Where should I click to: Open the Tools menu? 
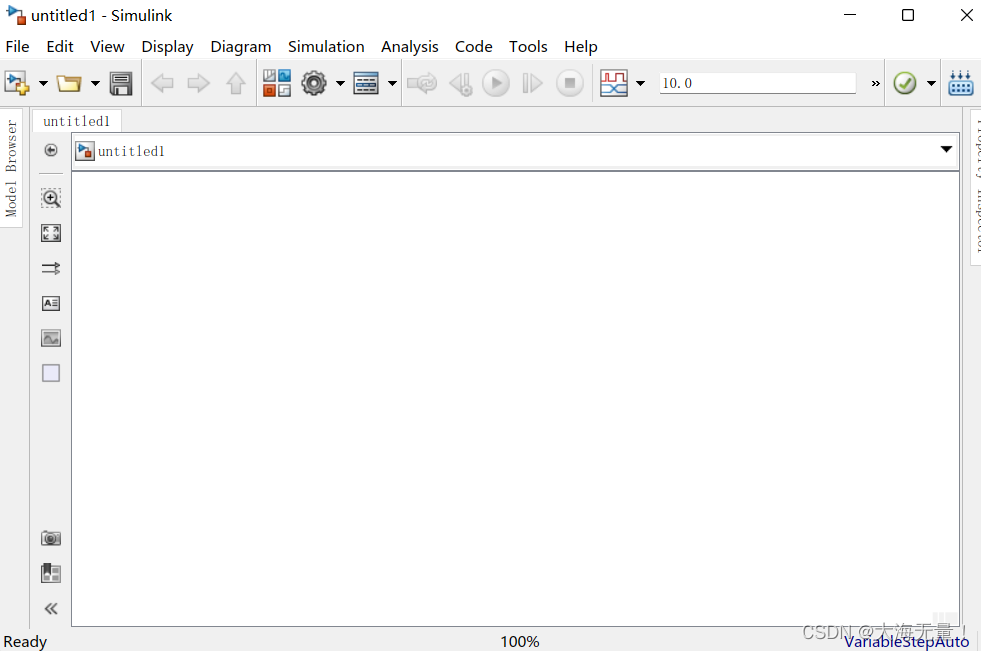[528, 47]
